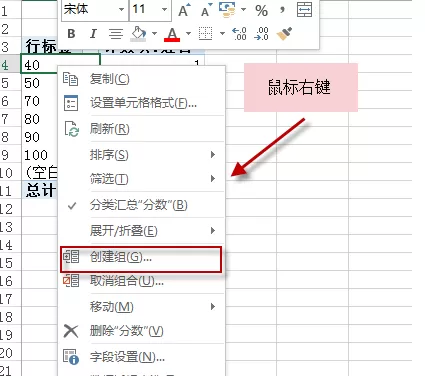This screenshot has width=425, height=376.
Task: Click the copy icon beside 复制
Action: (x=71, y=79)
